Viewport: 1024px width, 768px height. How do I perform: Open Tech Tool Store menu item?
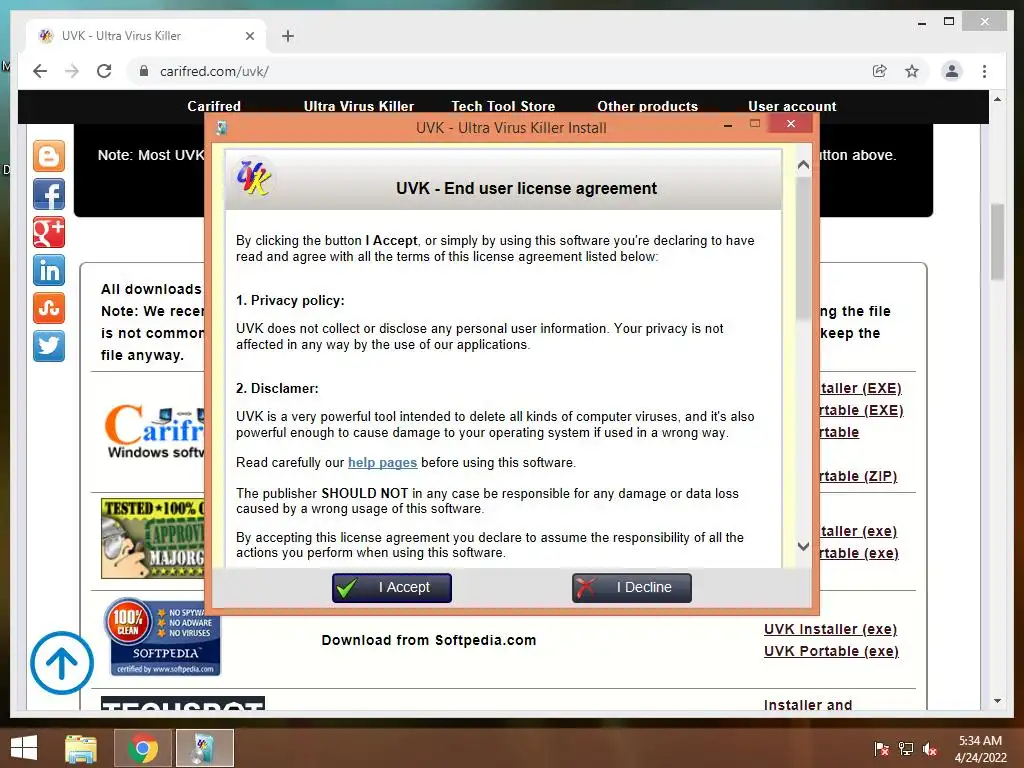[503, 106]
